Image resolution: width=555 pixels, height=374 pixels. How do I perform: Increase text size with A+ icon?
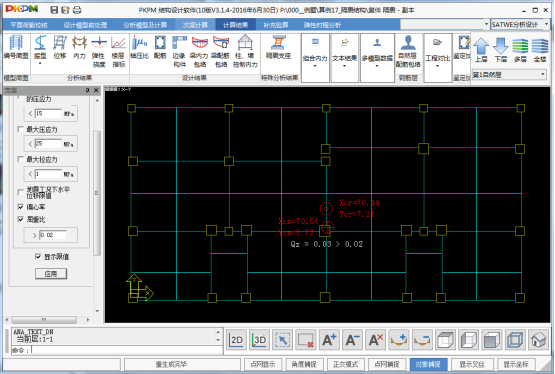[x=329, y=340]
